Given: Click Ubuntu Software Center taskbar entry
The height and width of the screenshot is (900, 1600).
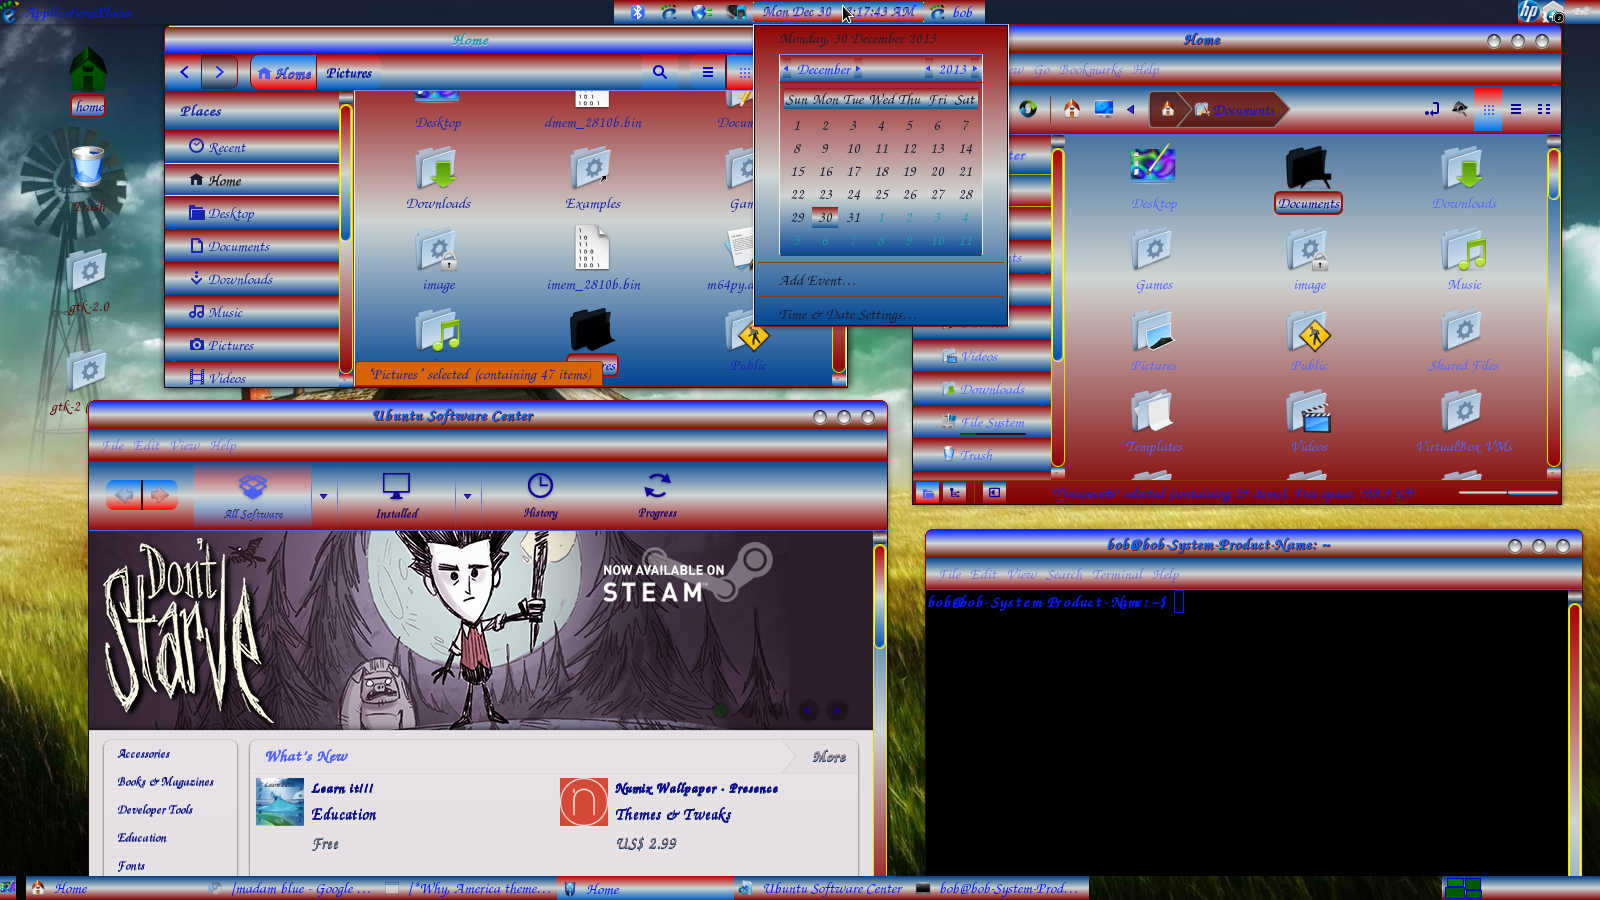Looking at the screenshot, I should (822, 888).
